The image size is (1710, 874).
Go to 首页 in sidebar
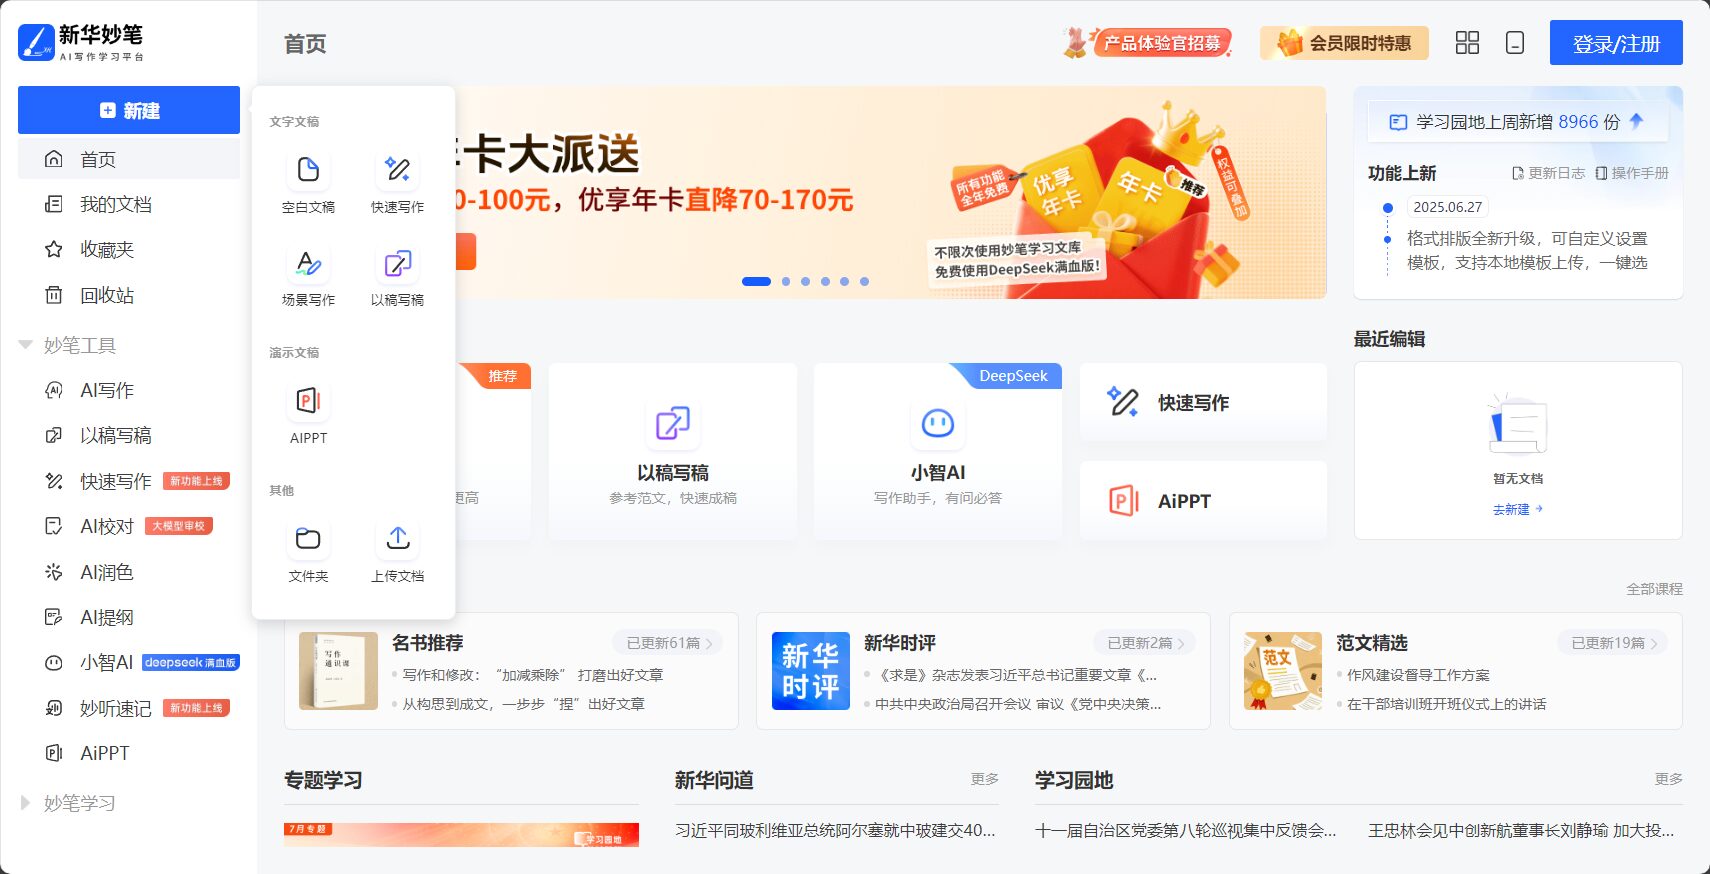pyautogui.click(x=129, y=159)
